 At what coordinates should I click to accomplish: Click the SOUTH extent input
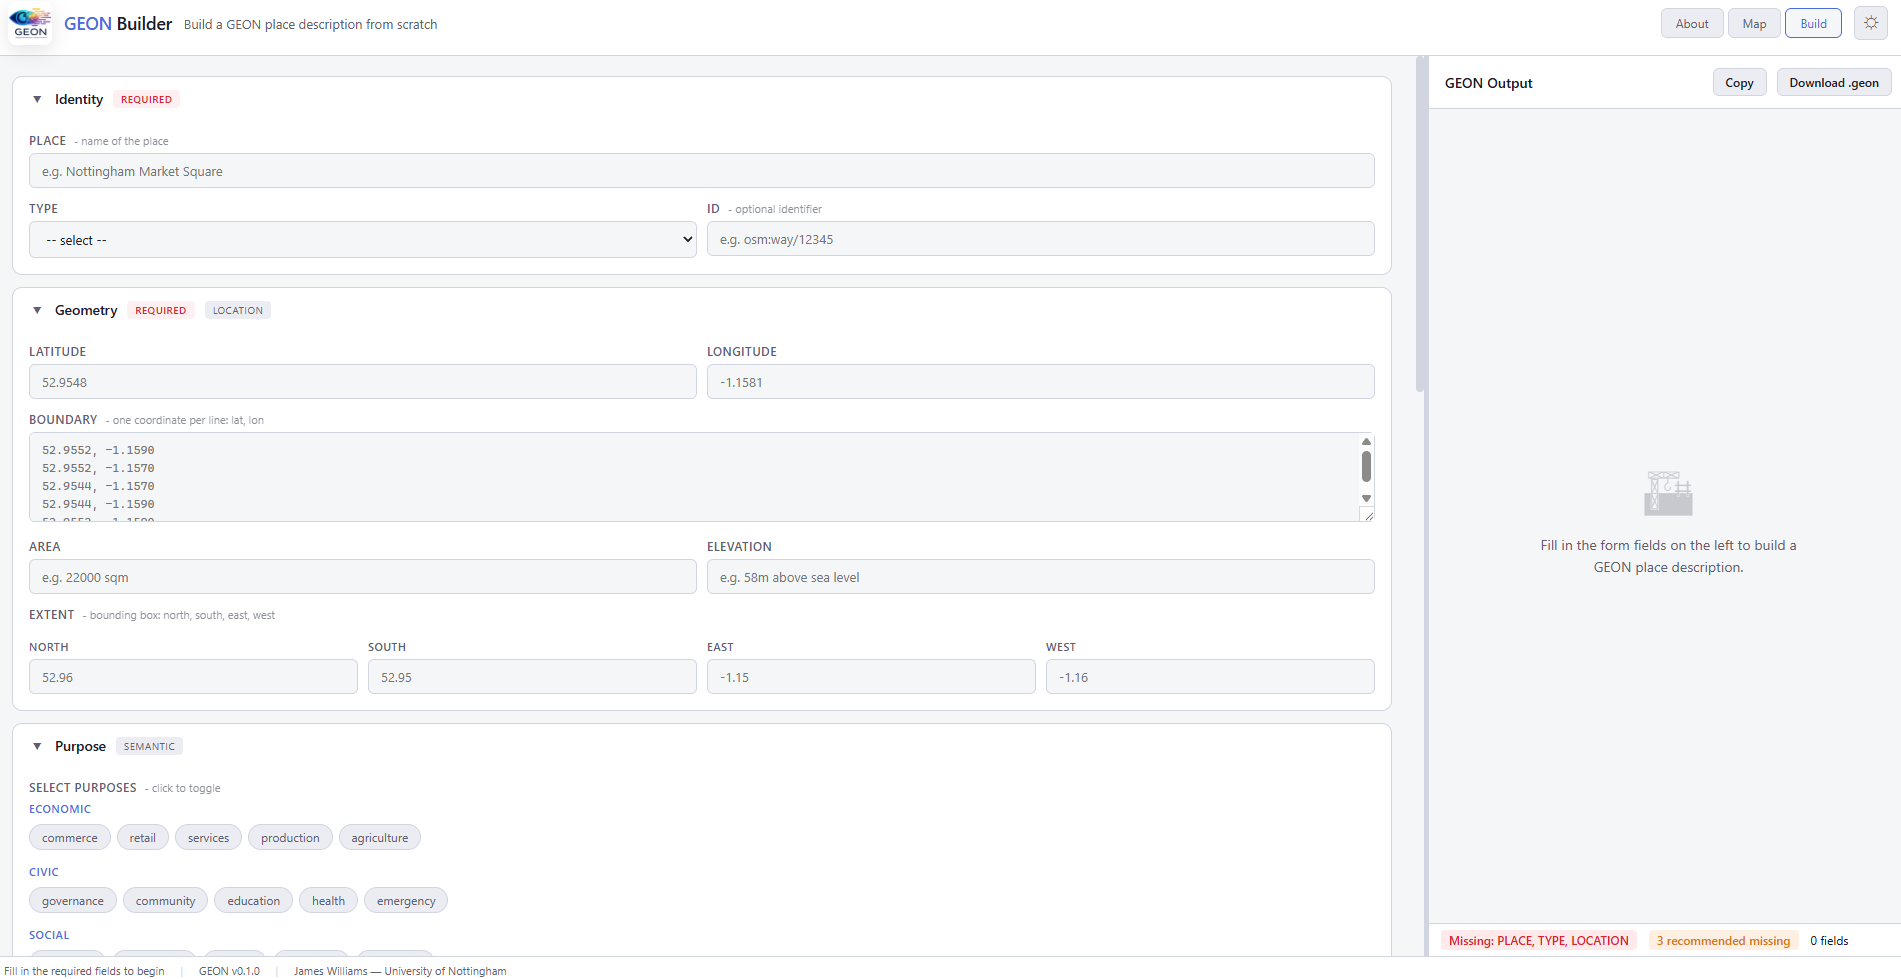point(532,677)
